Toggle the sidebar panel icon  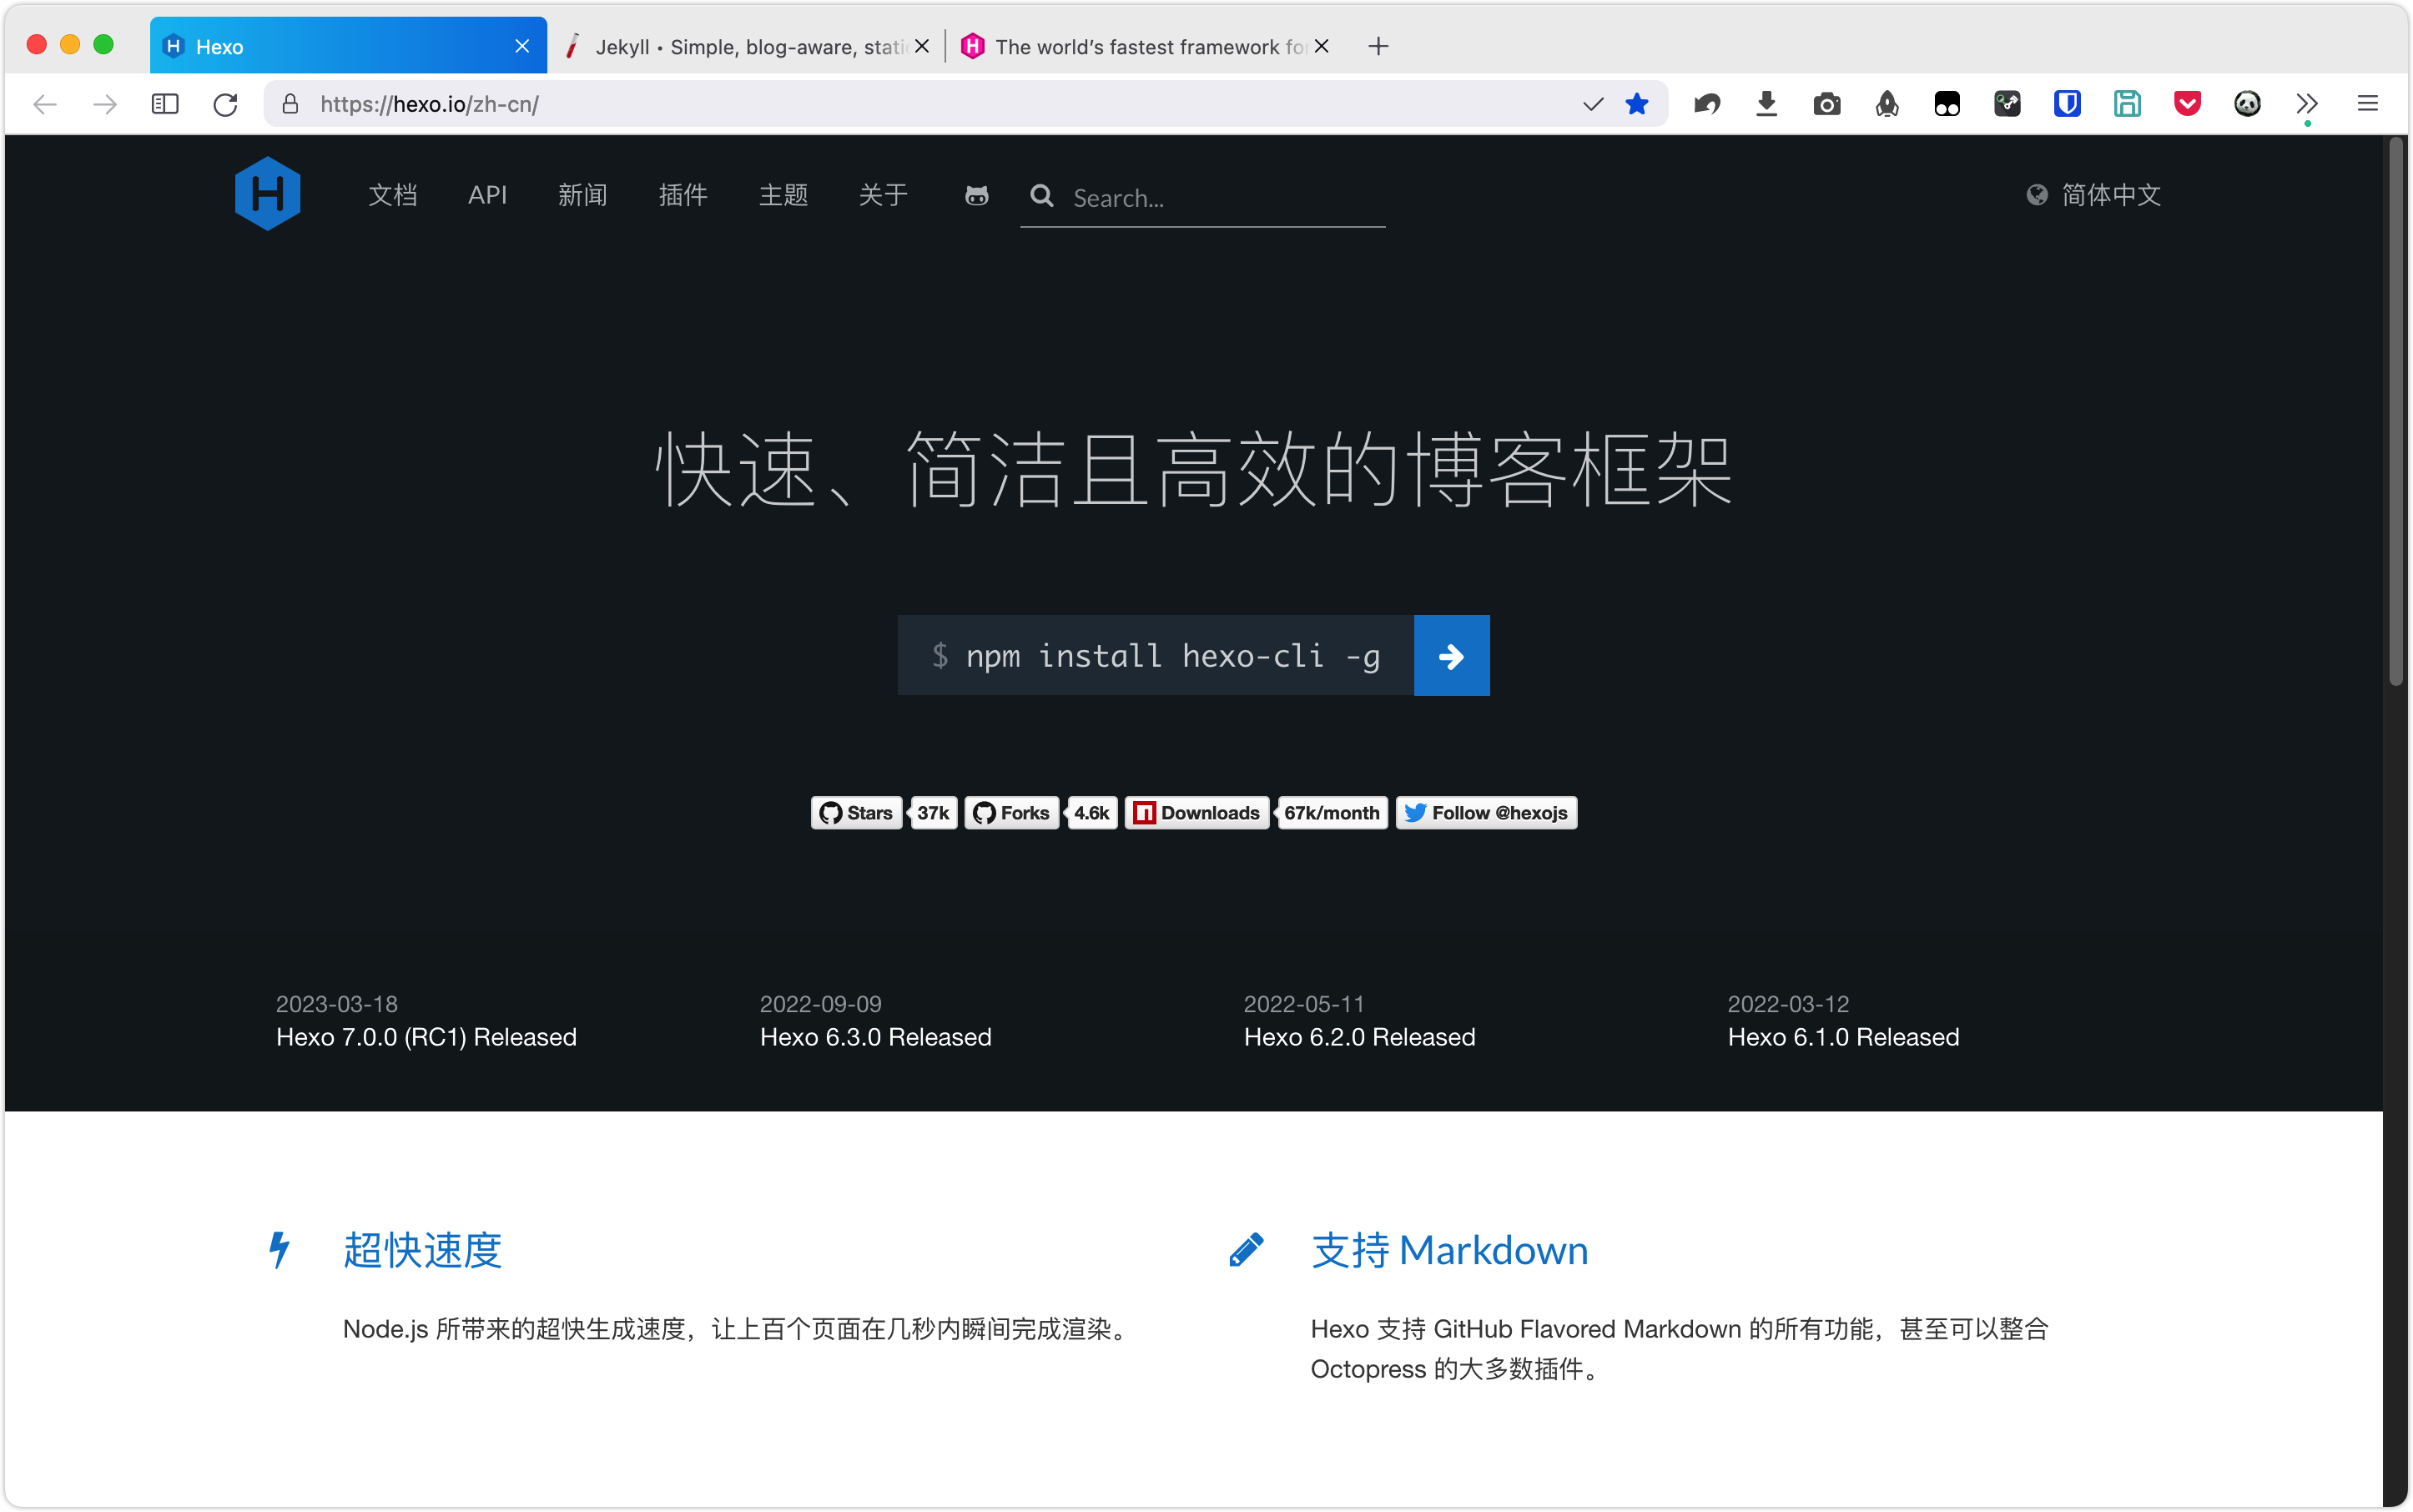tap(165, 104)
